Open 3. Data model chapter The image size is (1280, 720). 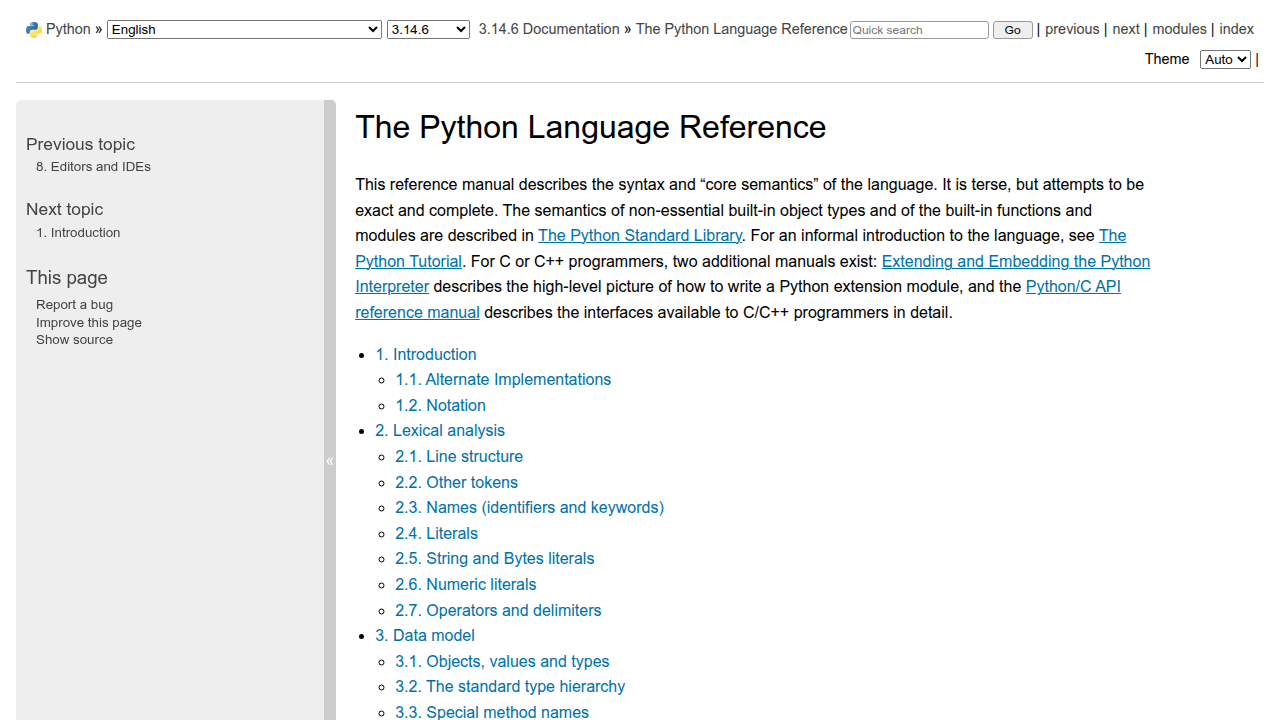coord(425,636)
